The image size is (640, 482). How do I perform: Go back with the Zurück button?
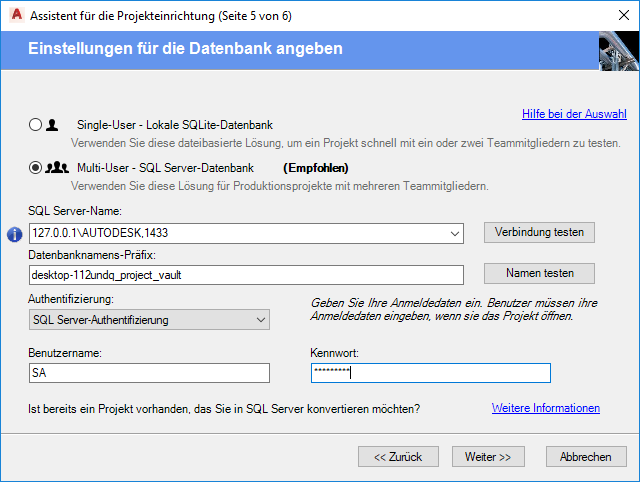398,456
